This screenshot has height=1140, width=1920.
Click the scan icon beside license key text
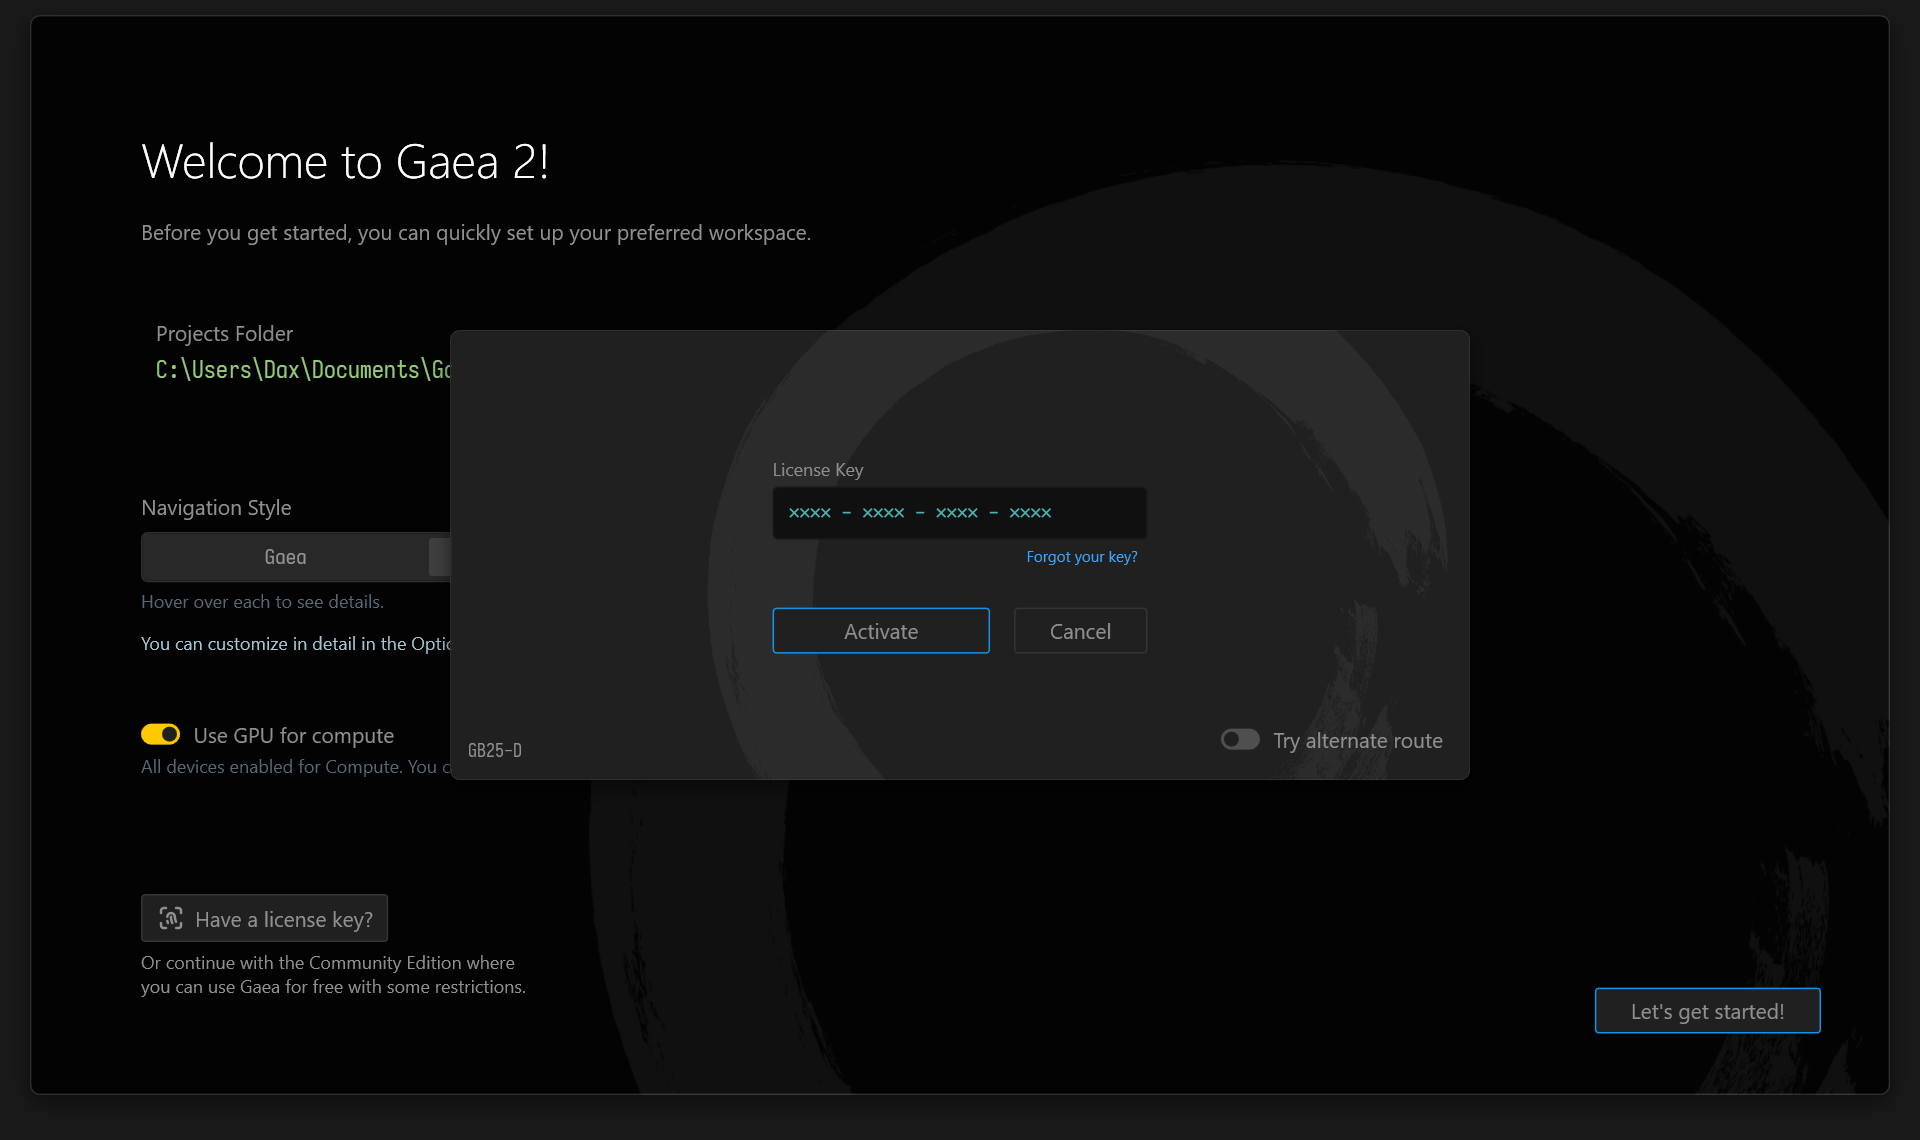tap(171, 918)
